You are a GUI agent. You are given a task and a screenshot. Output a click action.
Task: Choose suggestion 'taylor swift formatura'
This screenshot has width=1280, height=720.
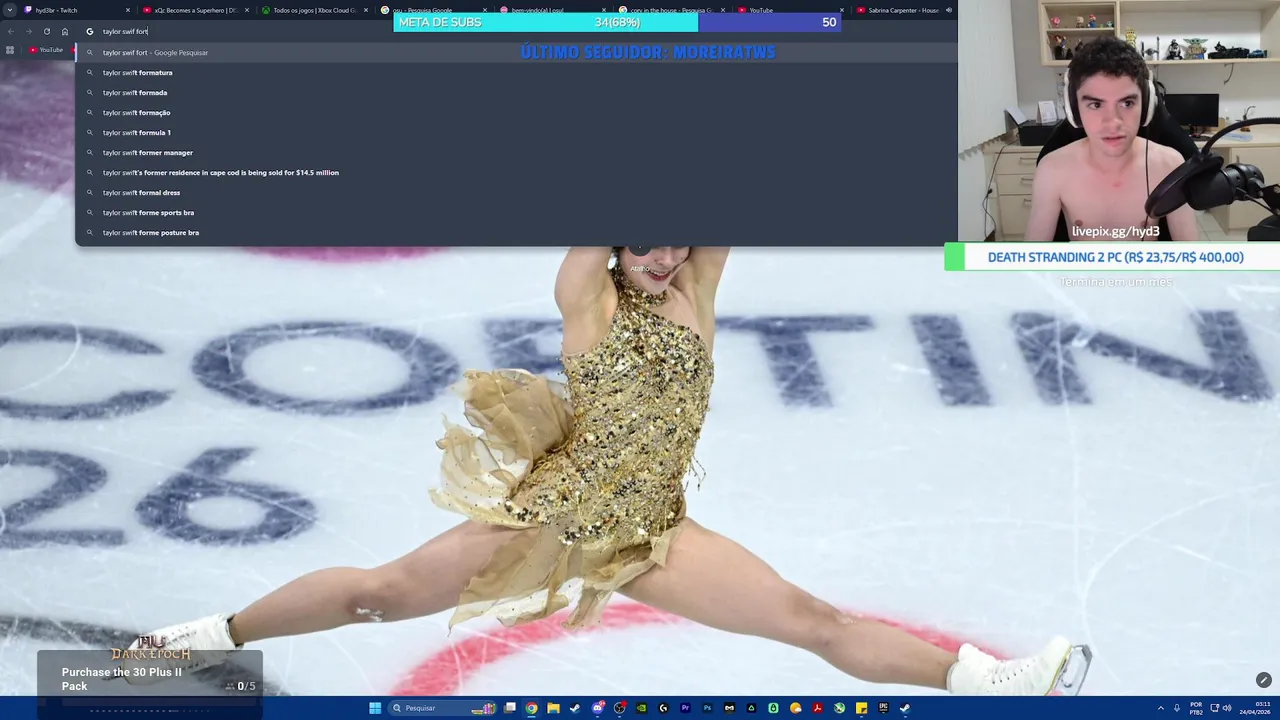(x=516, y=72)
